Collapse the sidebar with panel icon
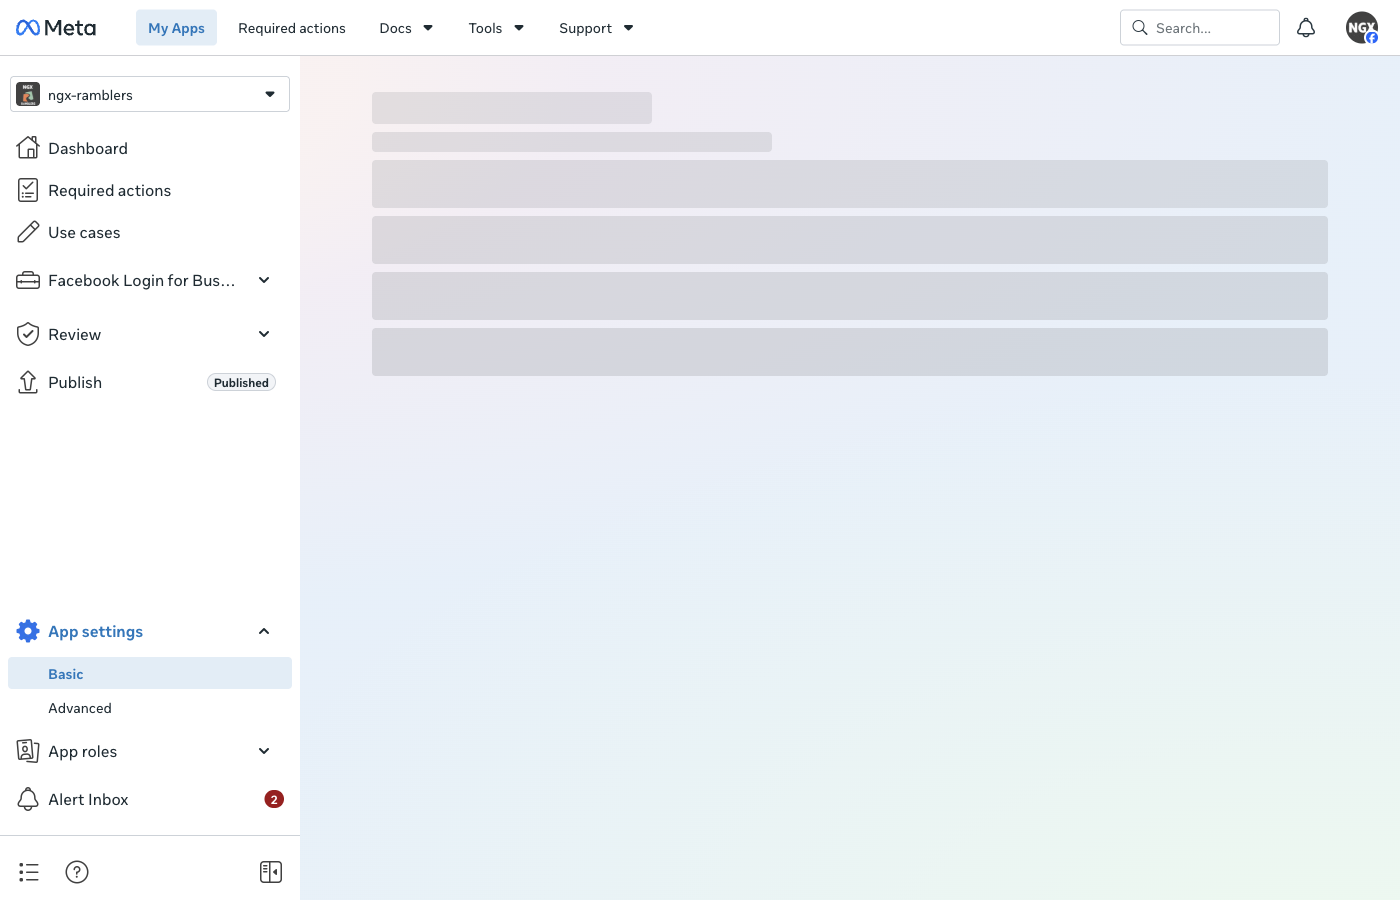Screen dimensions: 1400x900 click(x=271, y=872)
